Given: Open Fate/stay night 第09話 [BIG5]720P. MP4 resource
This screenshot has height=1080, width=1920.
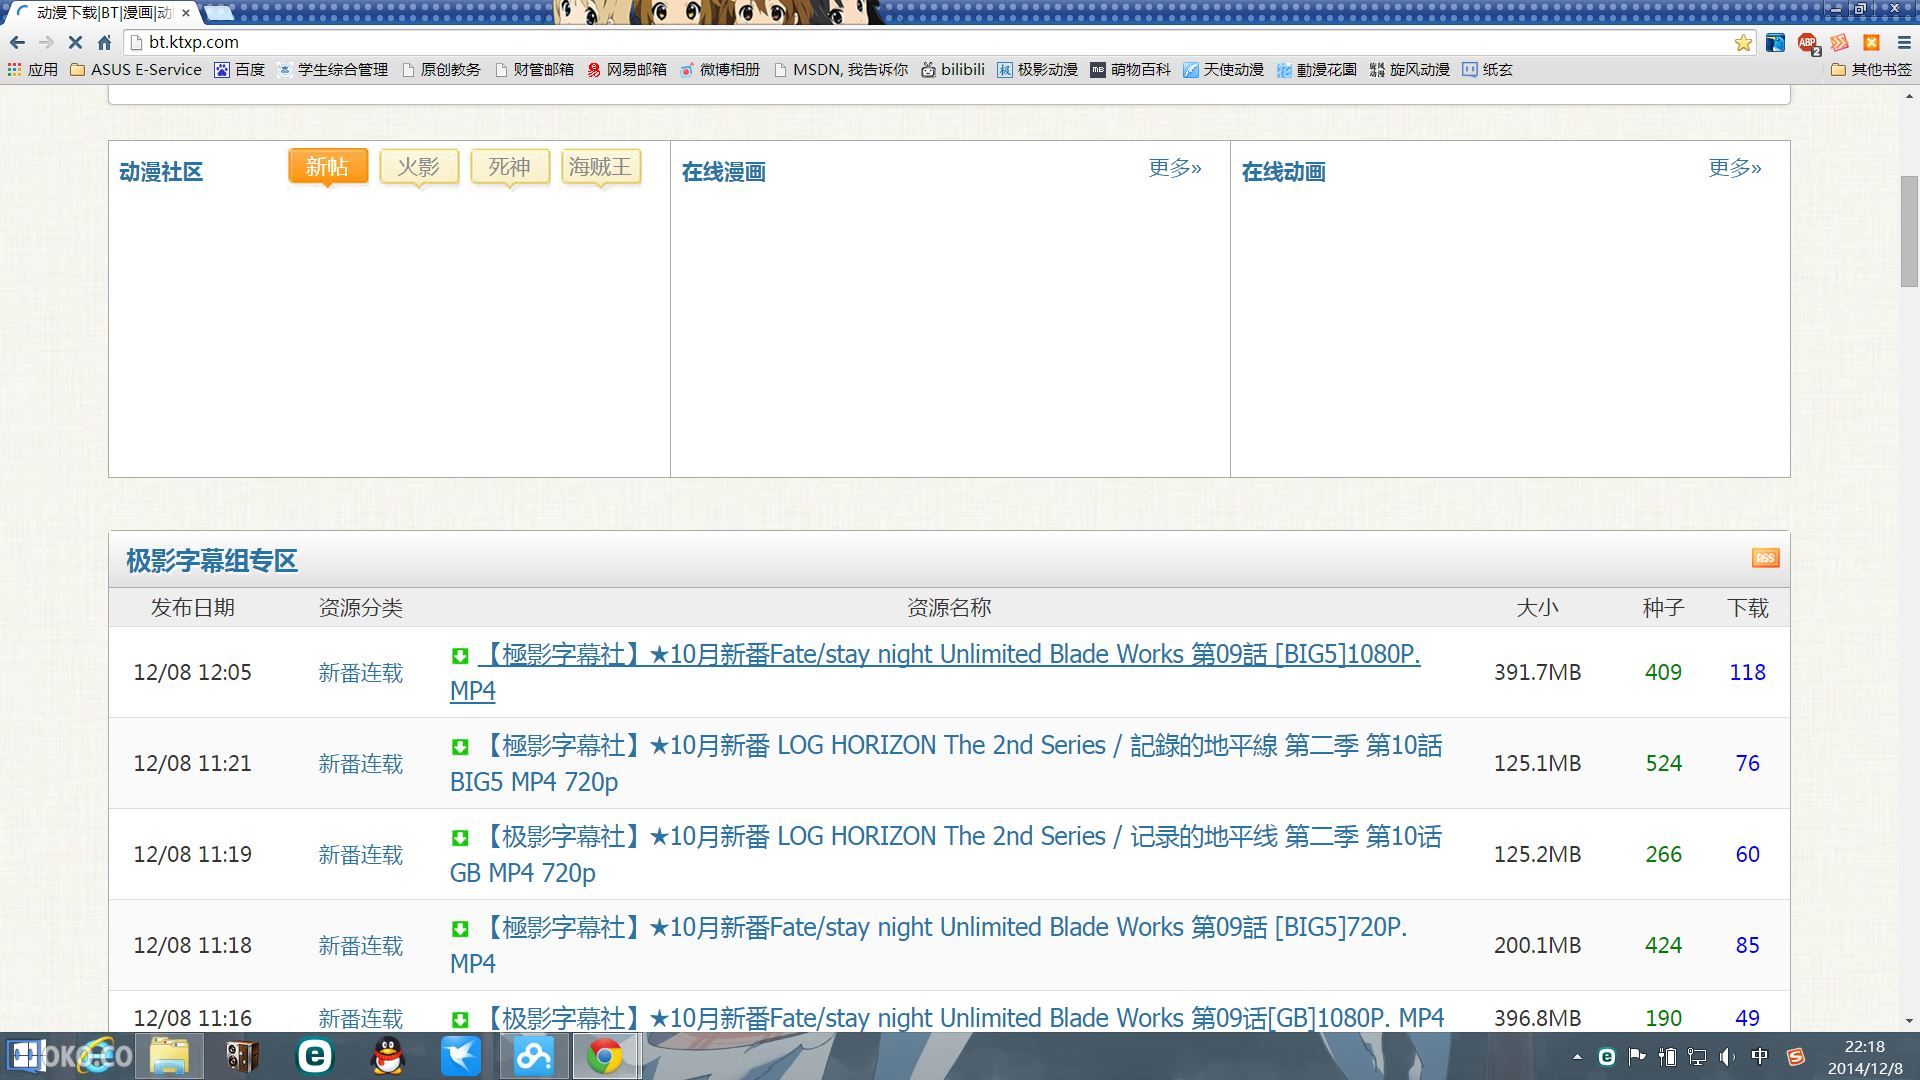Looking at the screenshot, I should [929, 945].
